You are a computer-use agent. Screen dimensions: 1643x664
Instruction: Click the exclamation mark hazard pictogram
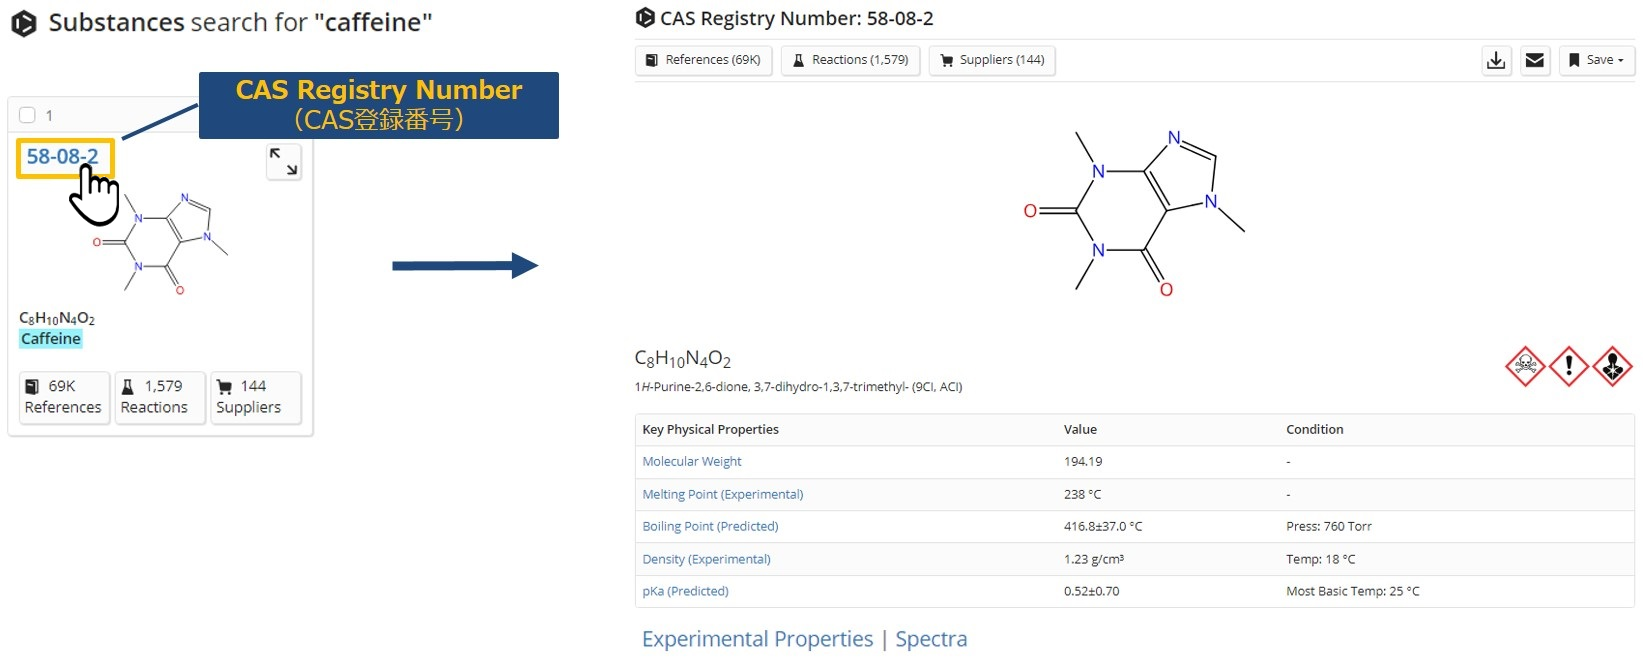1569,367
